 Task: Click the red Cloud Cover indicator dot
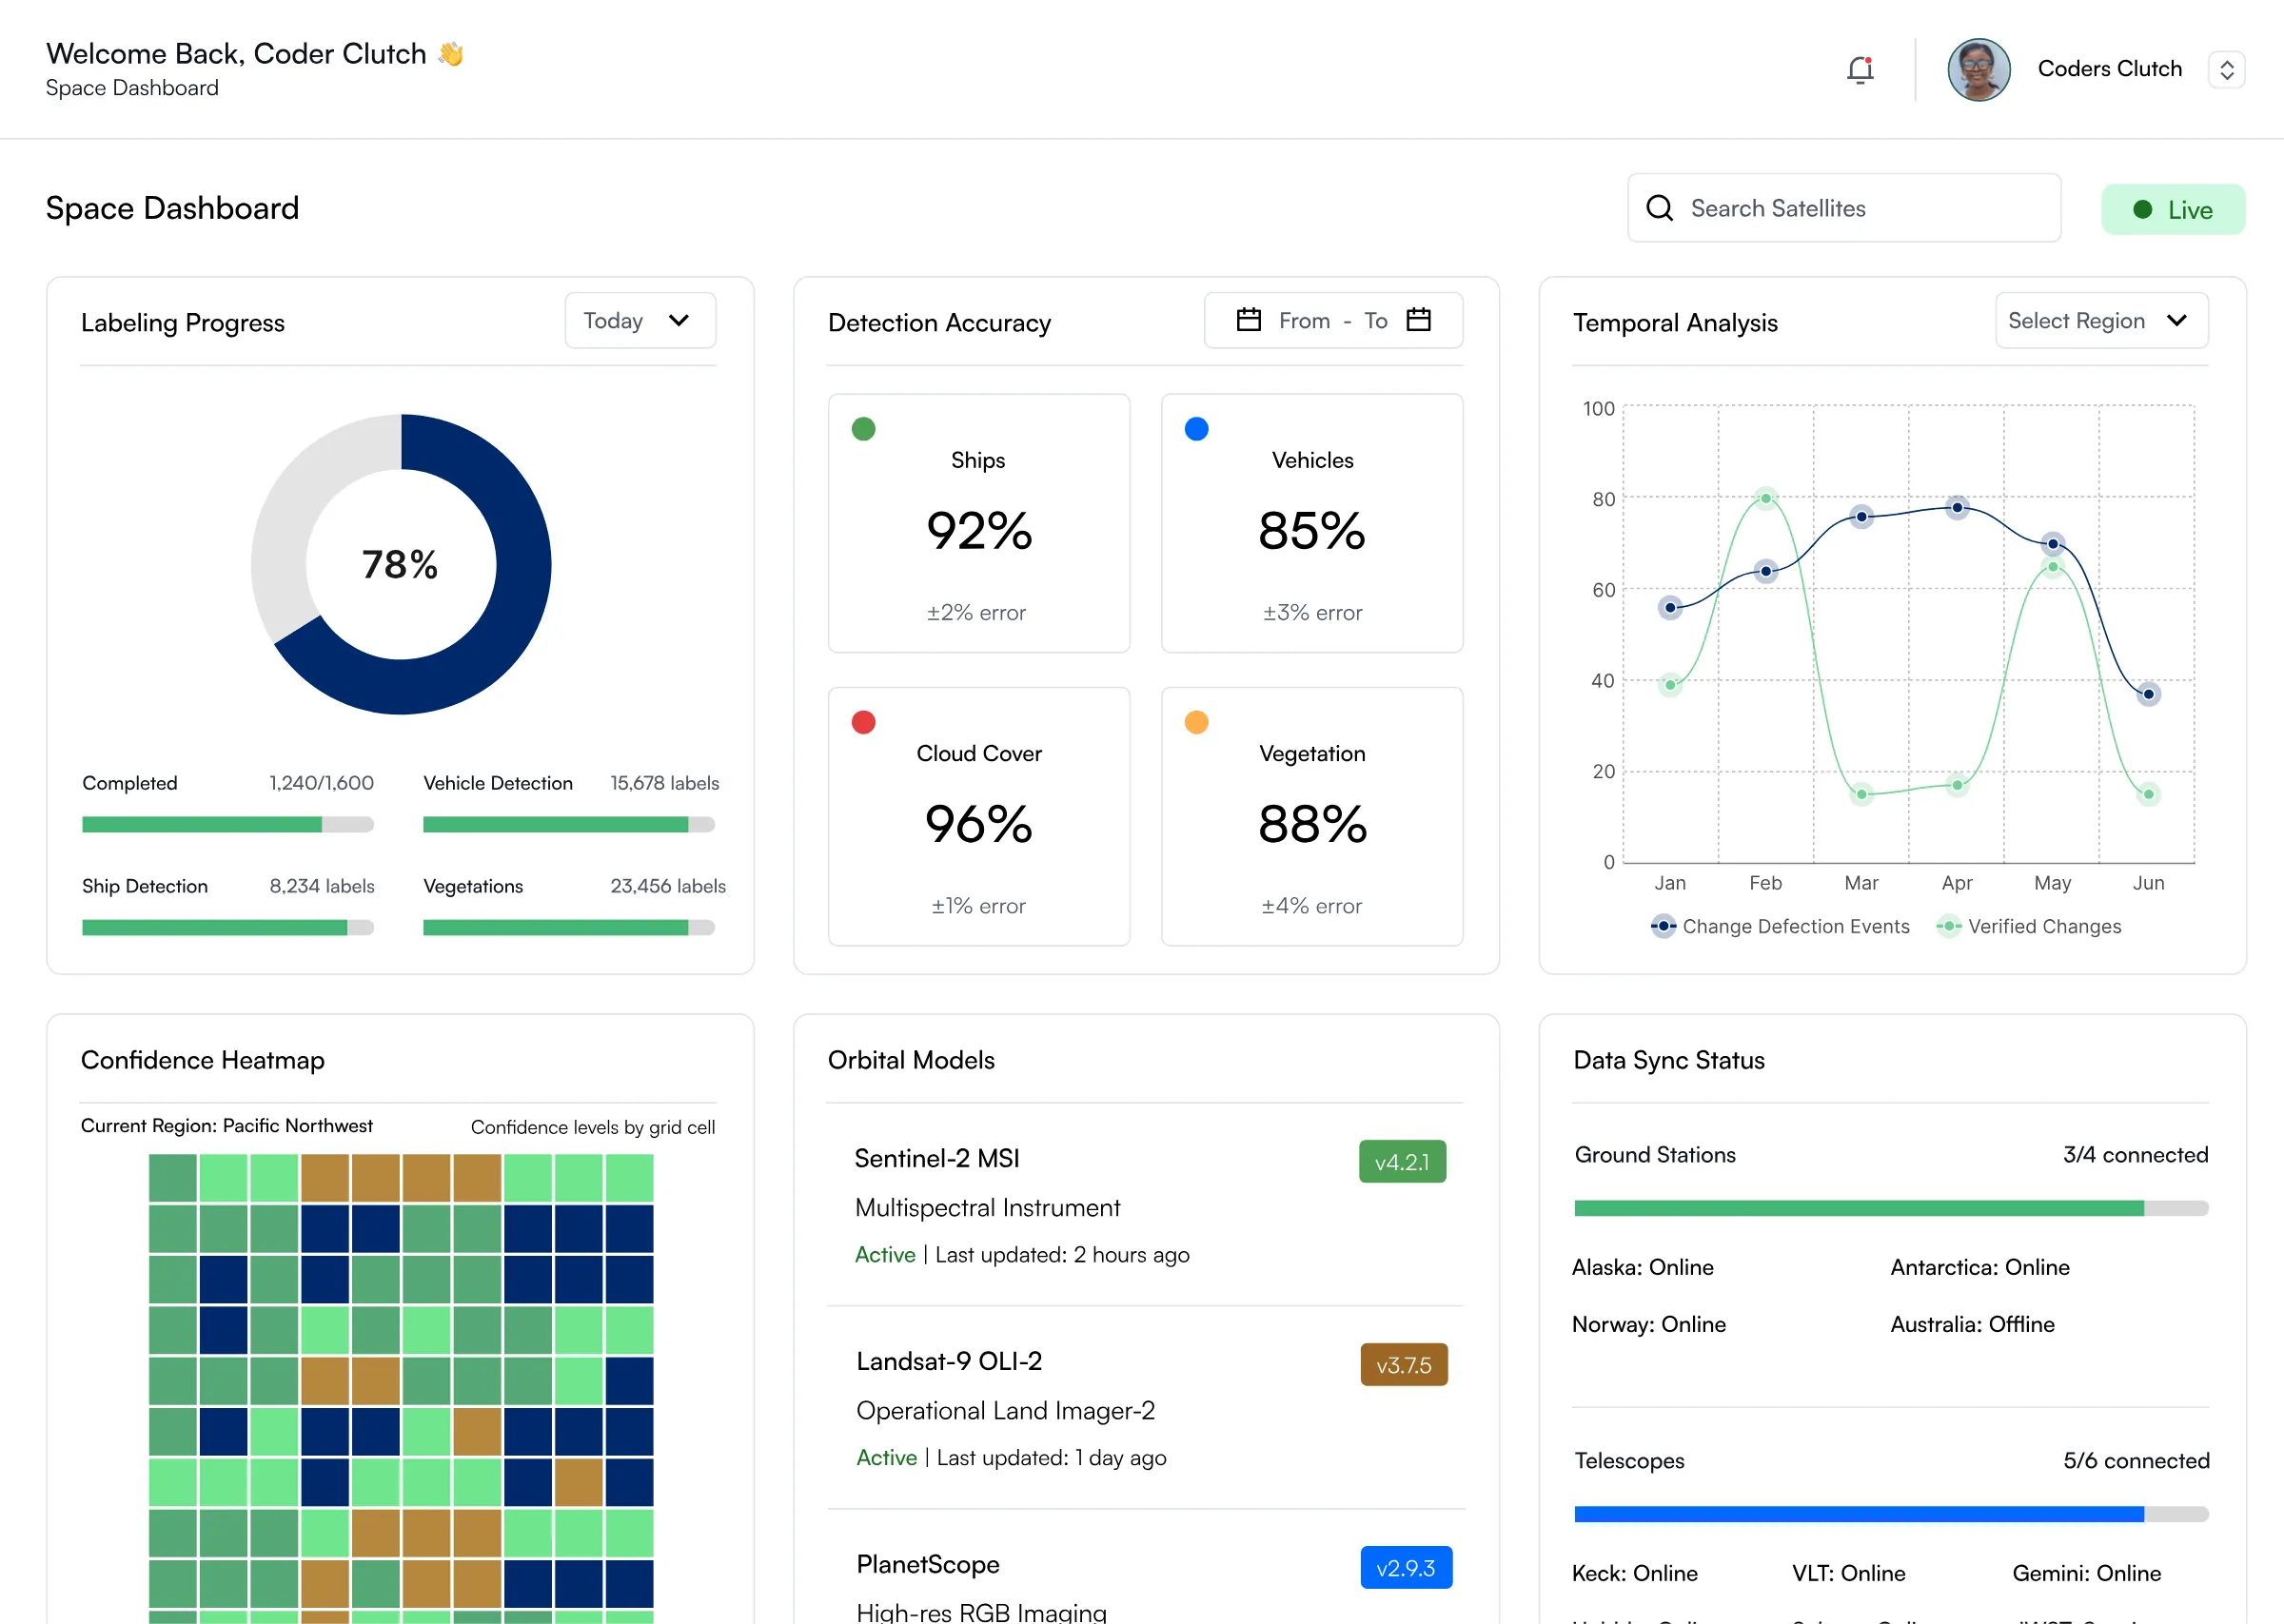(x=863, y=722)
